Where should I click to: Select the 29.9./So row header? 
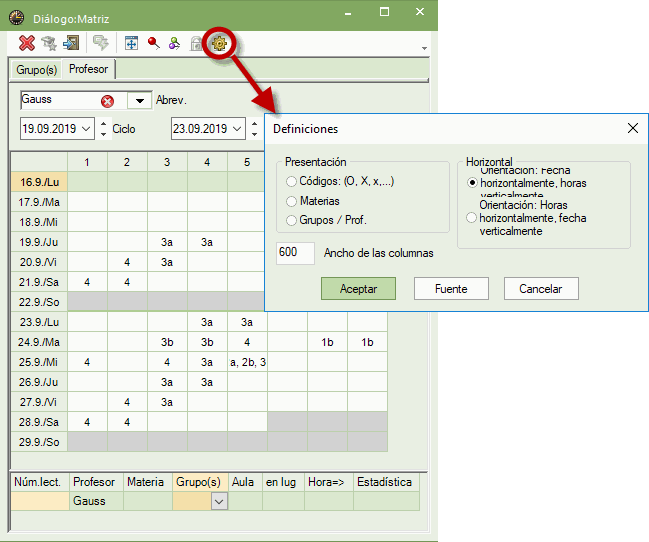39,442
